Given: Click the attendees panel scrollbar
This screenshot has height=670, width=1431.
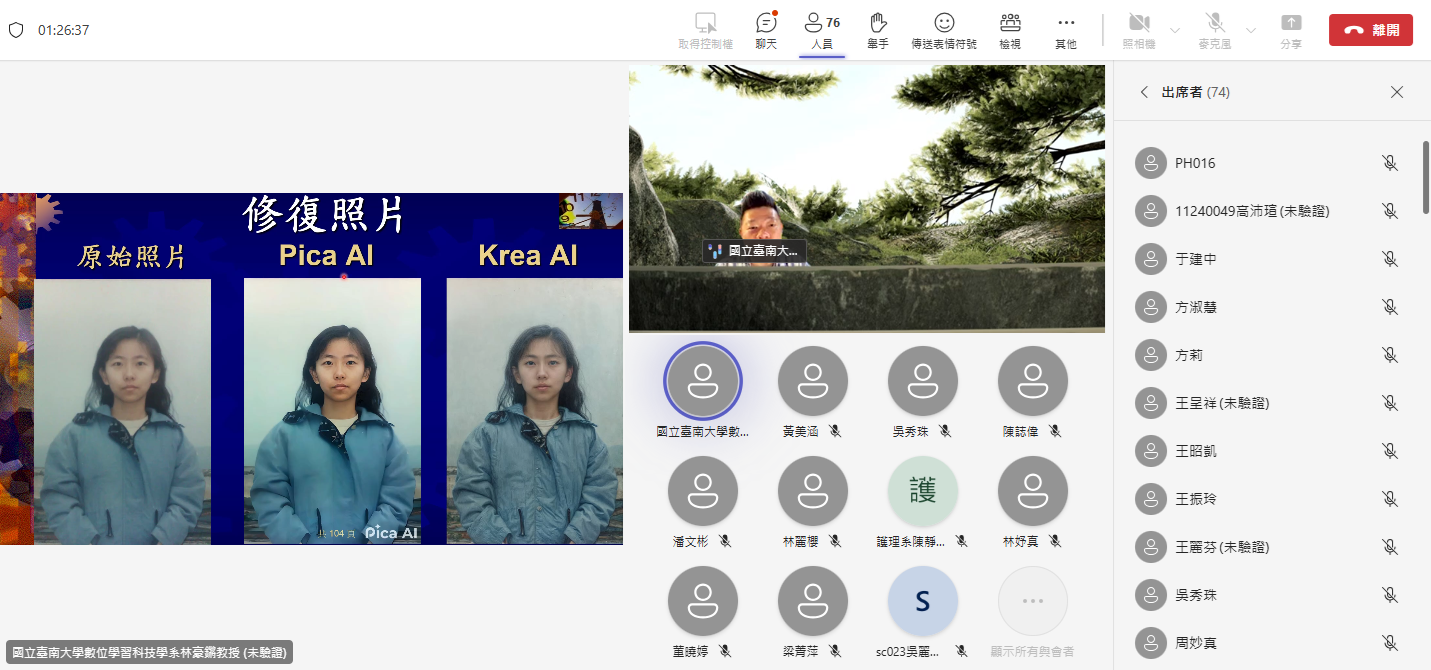Looking at the screenshot, I should point(1426,177).
